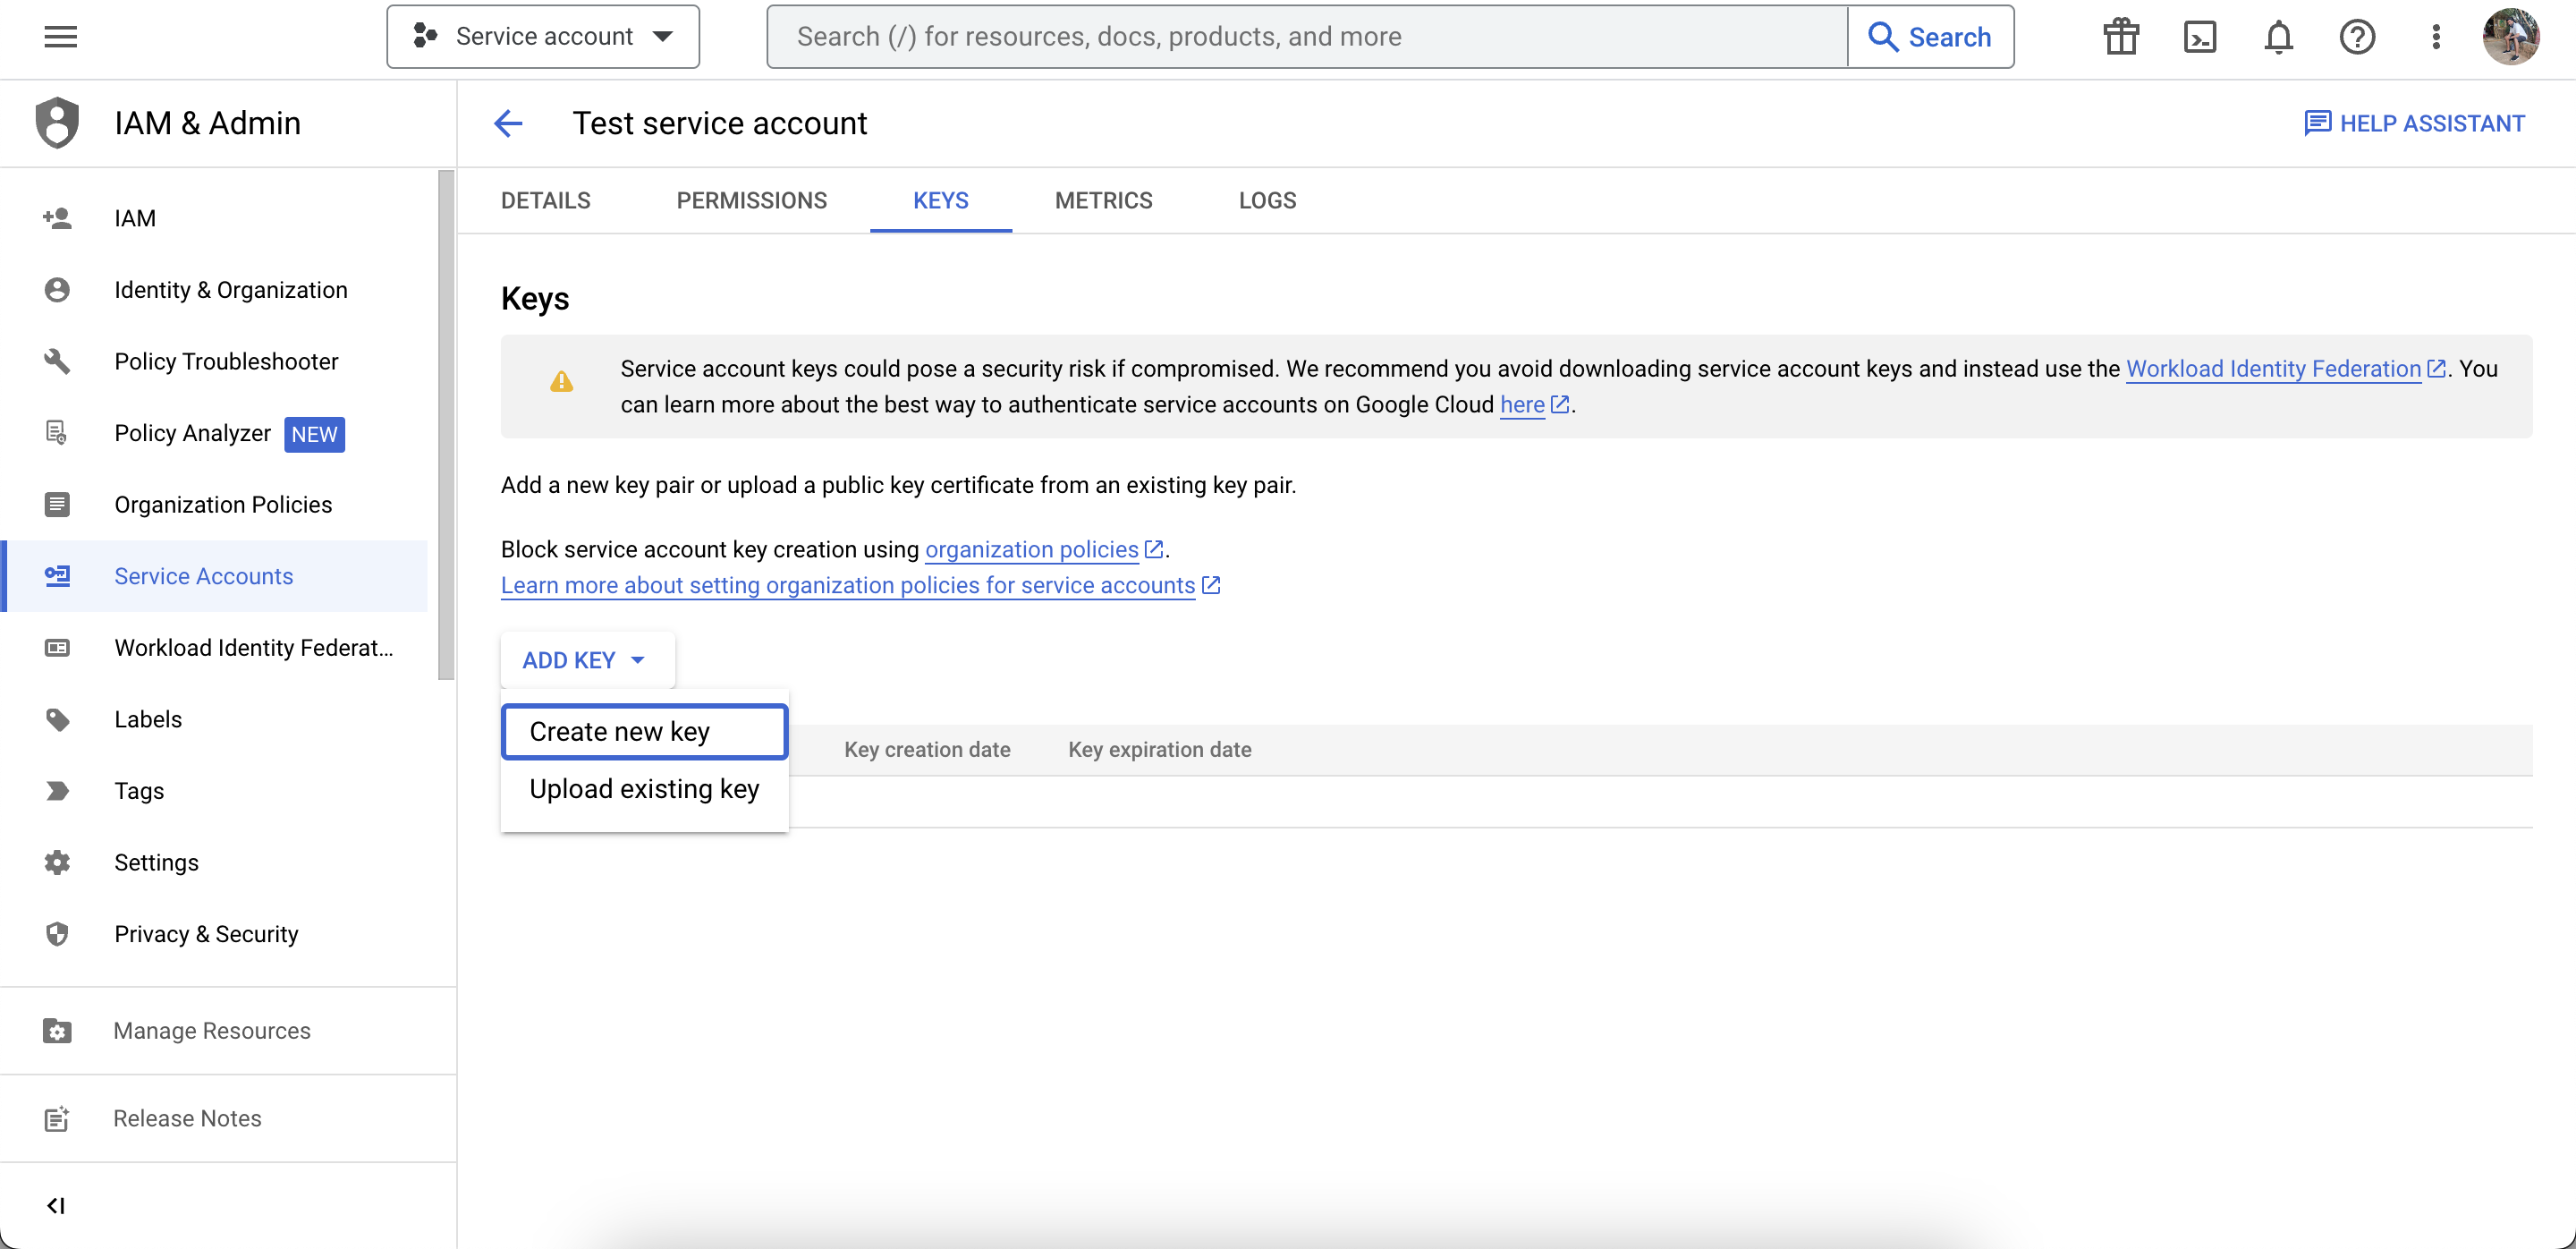Open the gift free trial icon
2576x1249 pixels.
[x=2120, y=37]
